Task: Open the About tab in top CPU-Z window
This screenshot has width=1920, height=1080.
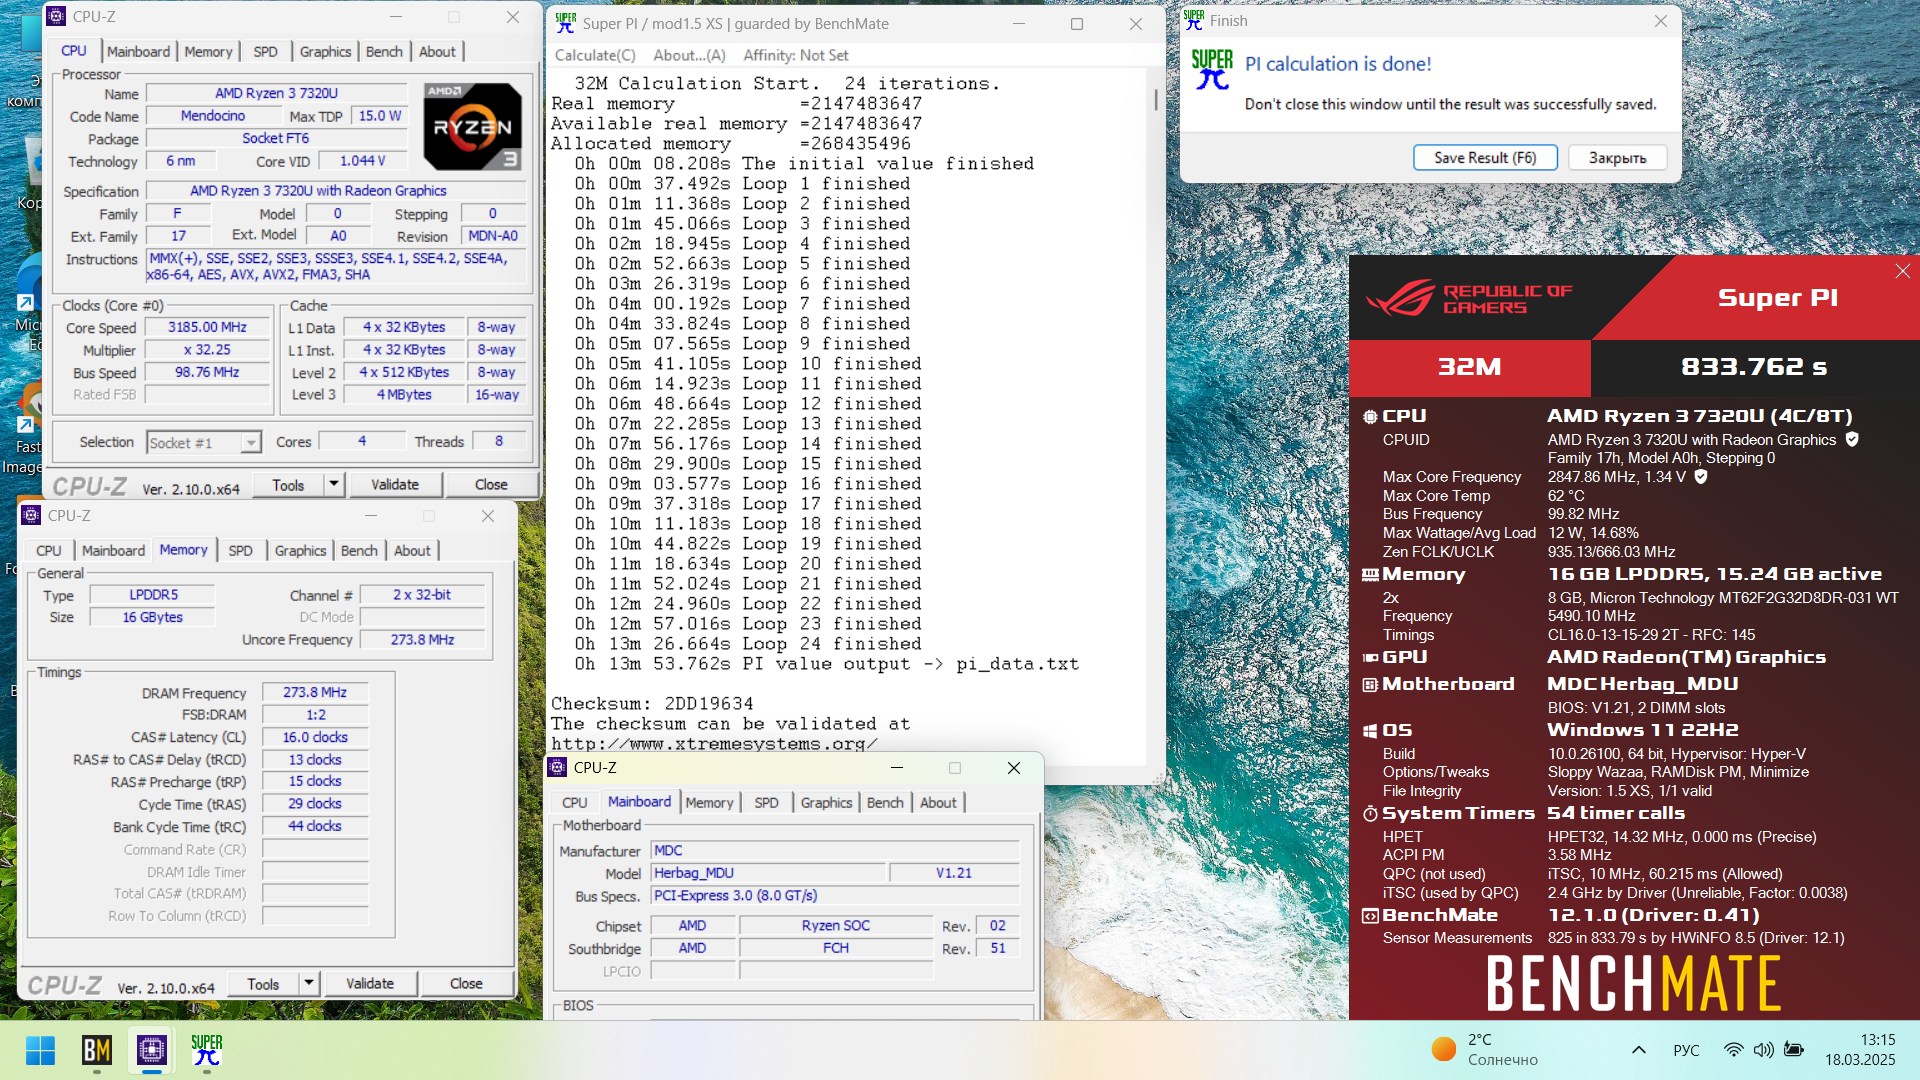Action: (x=437, y=52)
